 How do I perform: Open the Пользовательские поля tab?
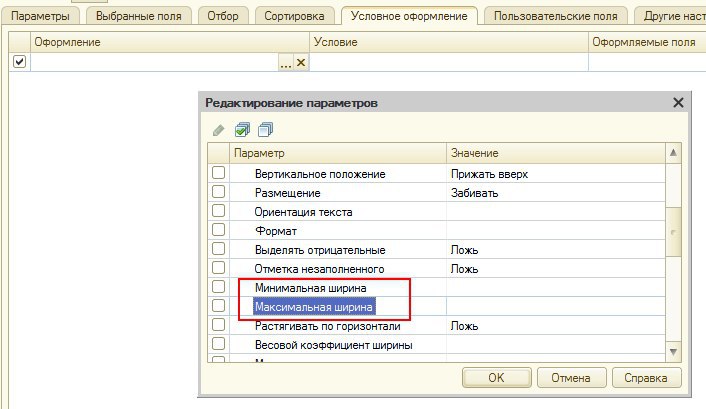[556, 16]
